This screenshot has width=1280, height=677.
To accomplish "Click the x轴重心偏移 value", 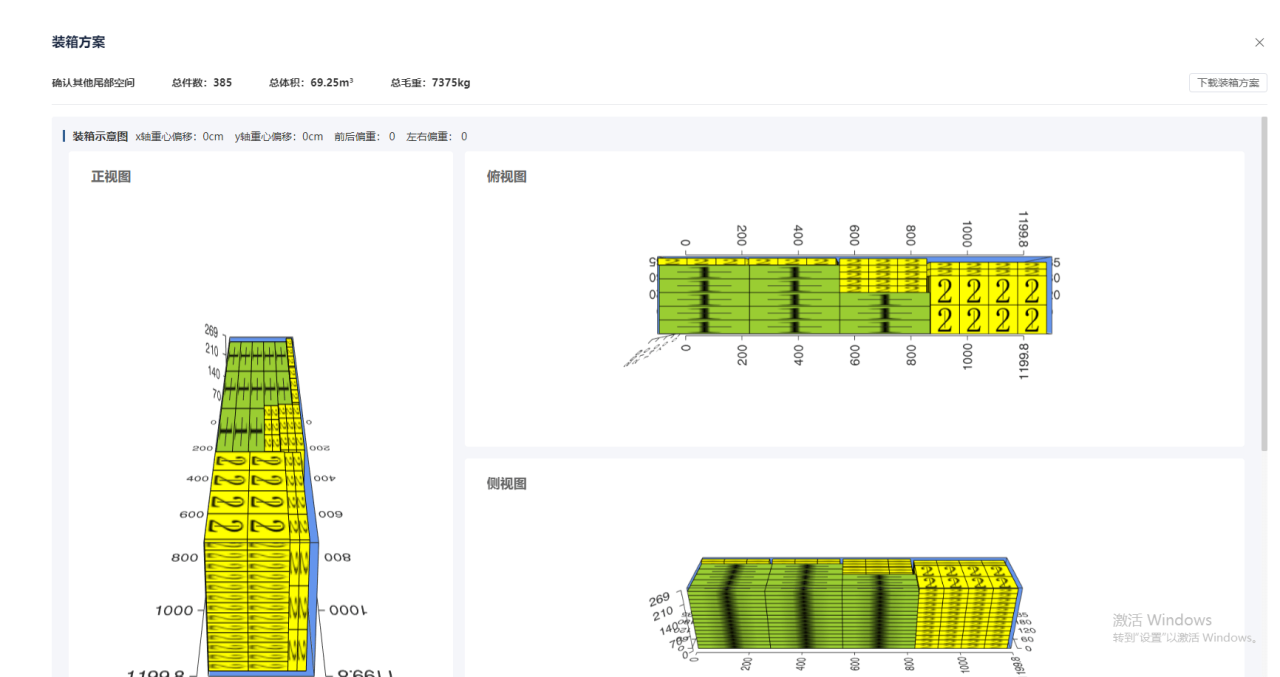I will pos(179,137).
